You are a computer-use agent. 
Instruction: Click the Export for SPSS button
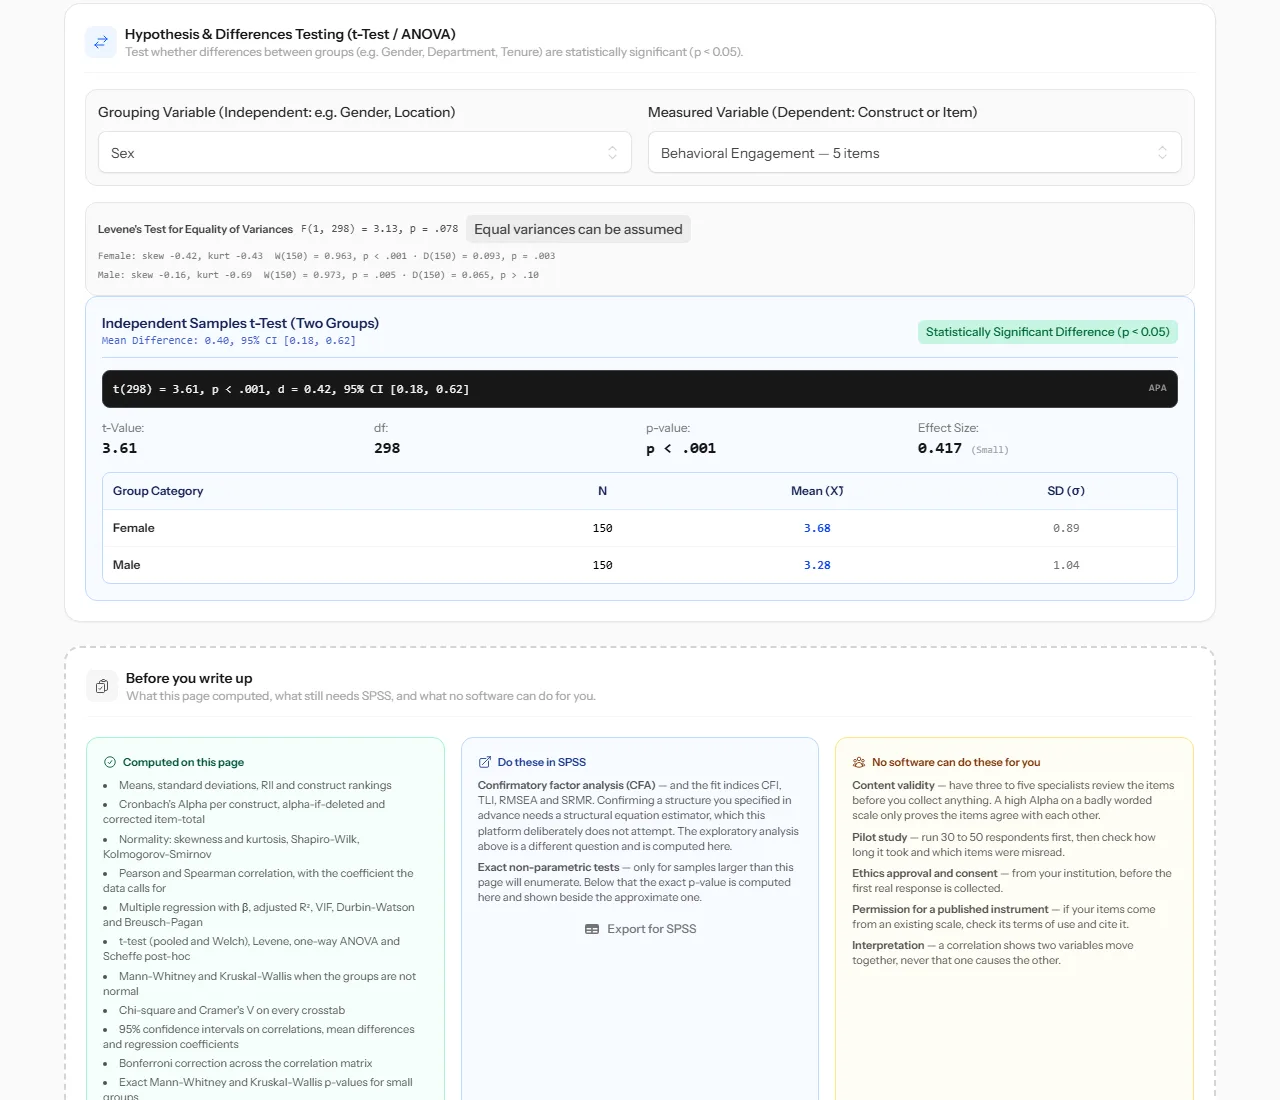[640, 929]
